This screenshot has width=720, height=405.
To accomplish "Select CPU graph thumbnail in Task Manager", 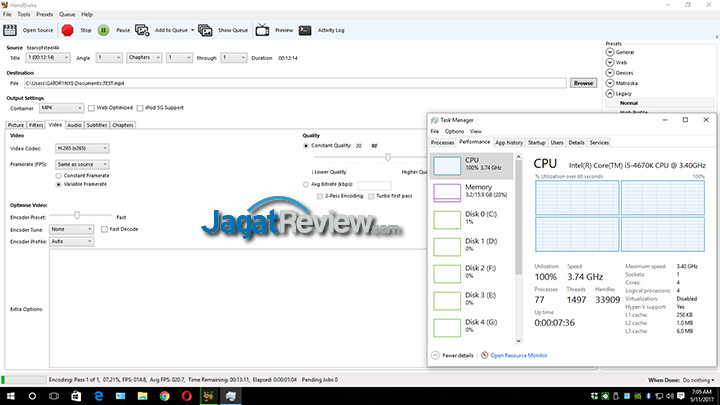I will [x=447, y=166].
